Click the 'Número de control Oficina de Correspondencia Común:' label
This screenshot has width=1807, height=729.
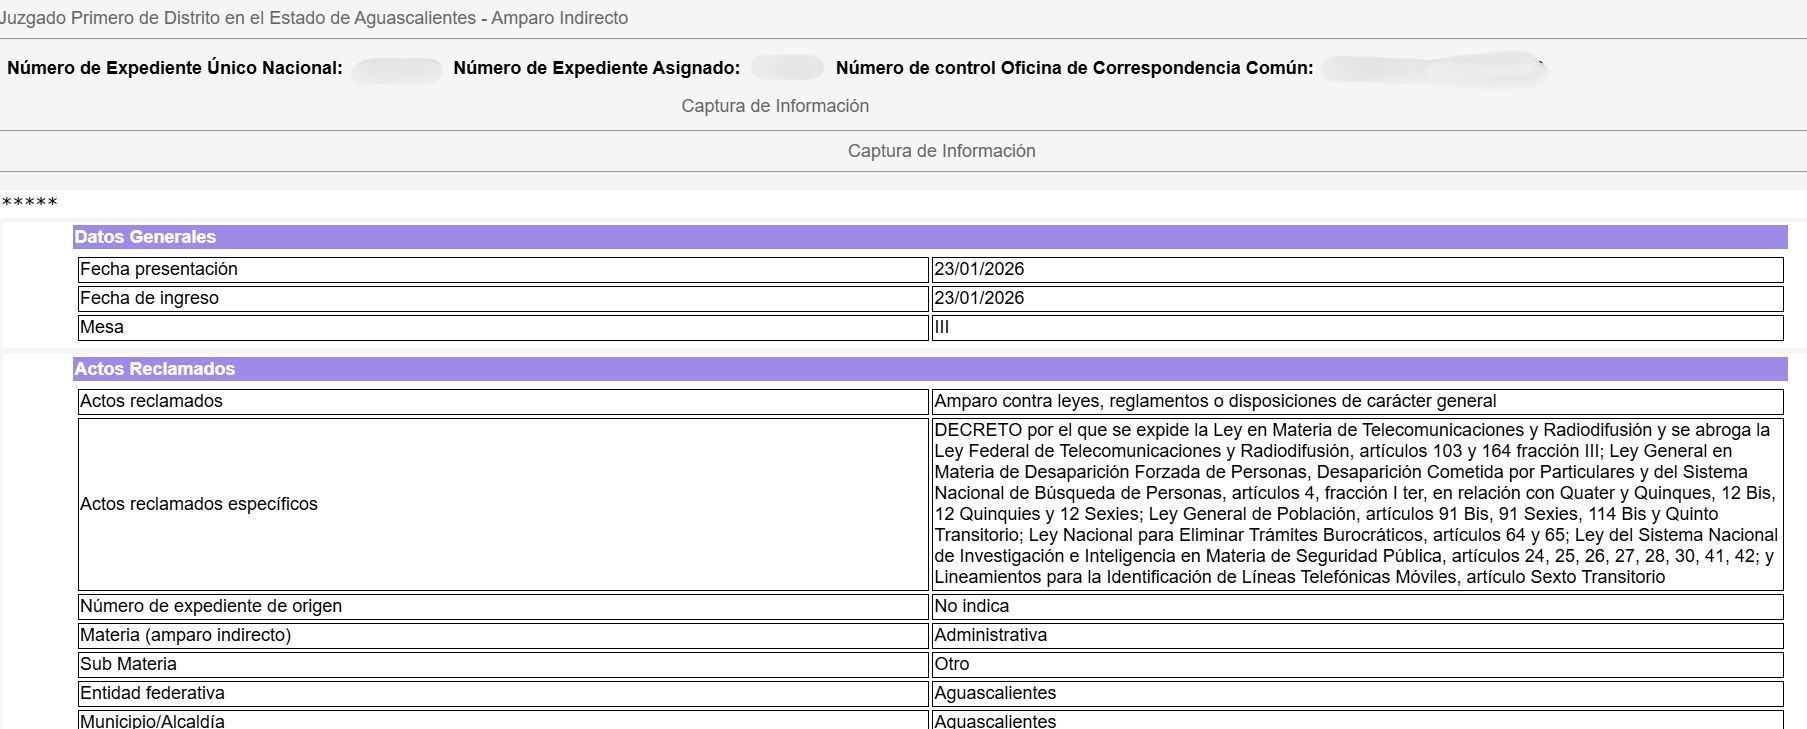pos(1075,68)
